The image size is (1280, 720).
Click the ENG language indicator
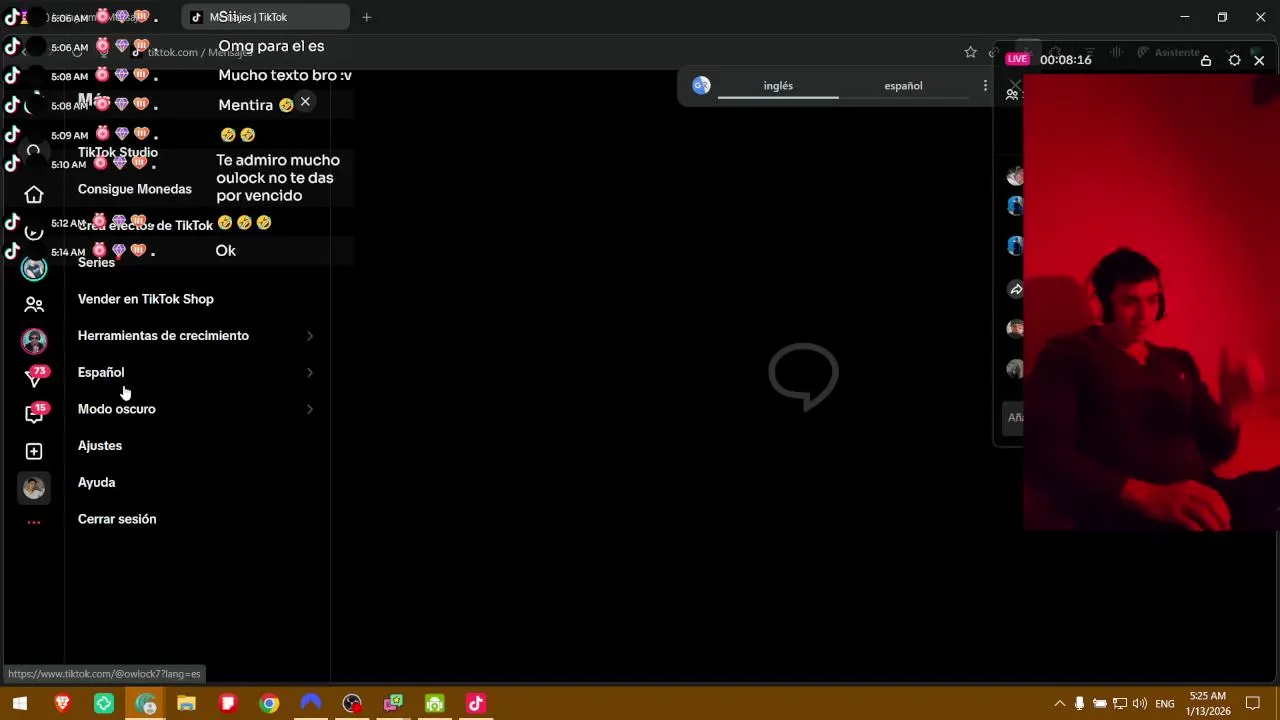(1165, 704)
